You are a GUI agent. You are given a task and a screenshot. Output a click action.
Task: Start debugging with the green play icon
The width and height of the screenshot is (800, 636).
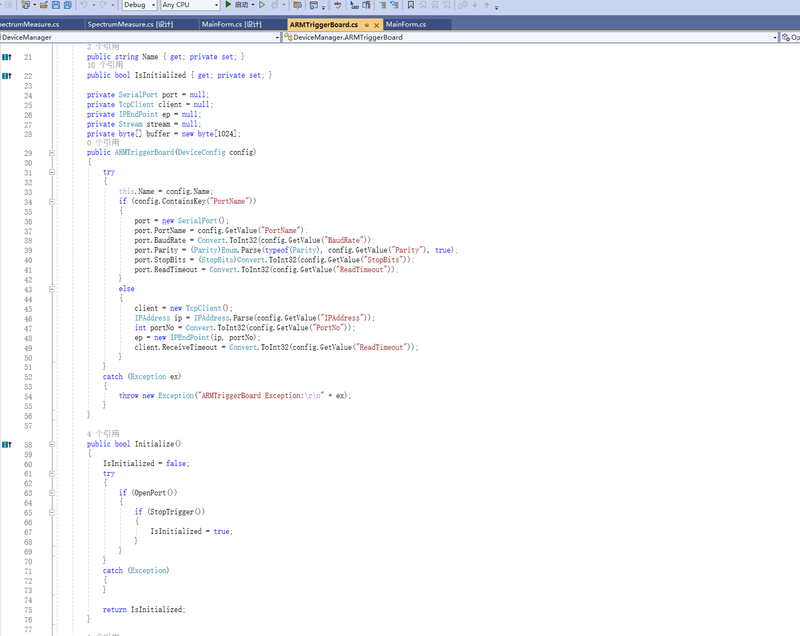coord(228,5)
